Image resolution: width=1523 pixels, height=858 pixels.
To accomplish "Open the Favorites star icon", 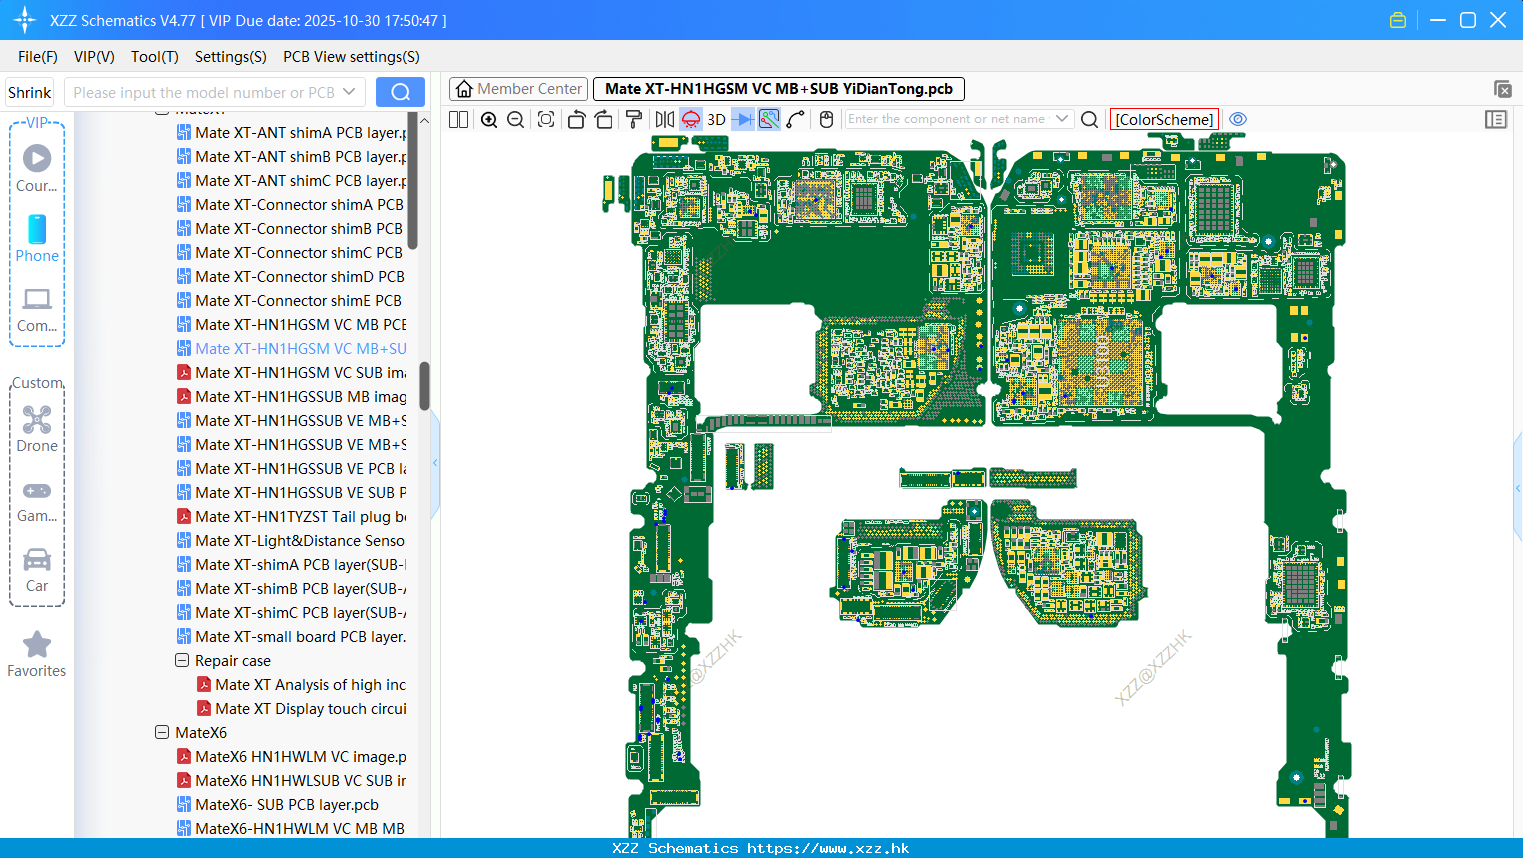I will 37,653.
